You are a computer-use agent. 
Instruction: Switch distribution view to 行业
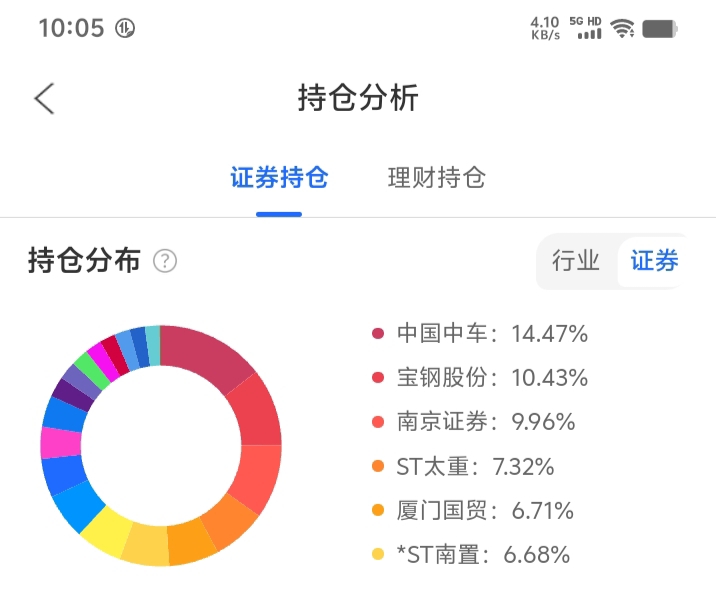click(x=576, y=262)
